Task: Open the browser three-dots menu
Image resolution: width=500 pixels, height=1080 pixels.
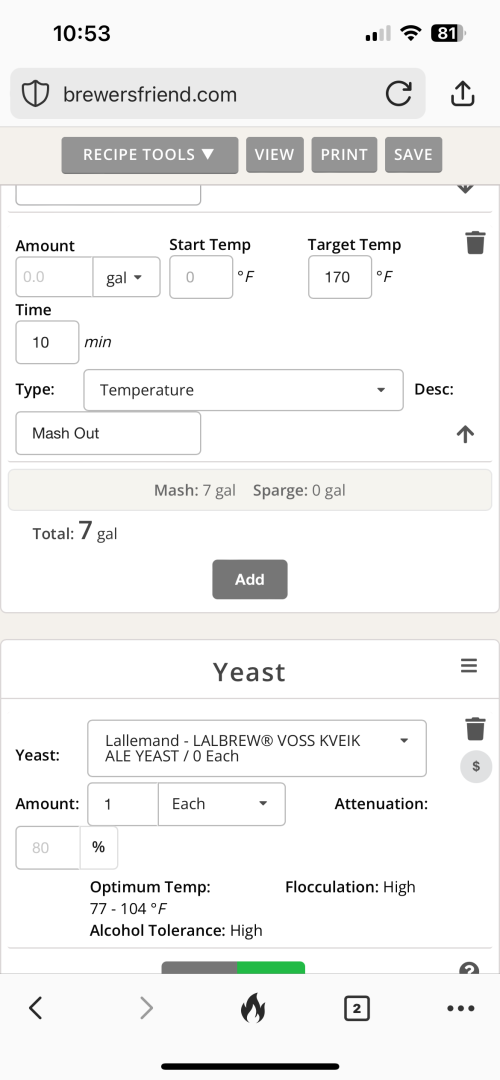Action: (x=461, y=1009)
